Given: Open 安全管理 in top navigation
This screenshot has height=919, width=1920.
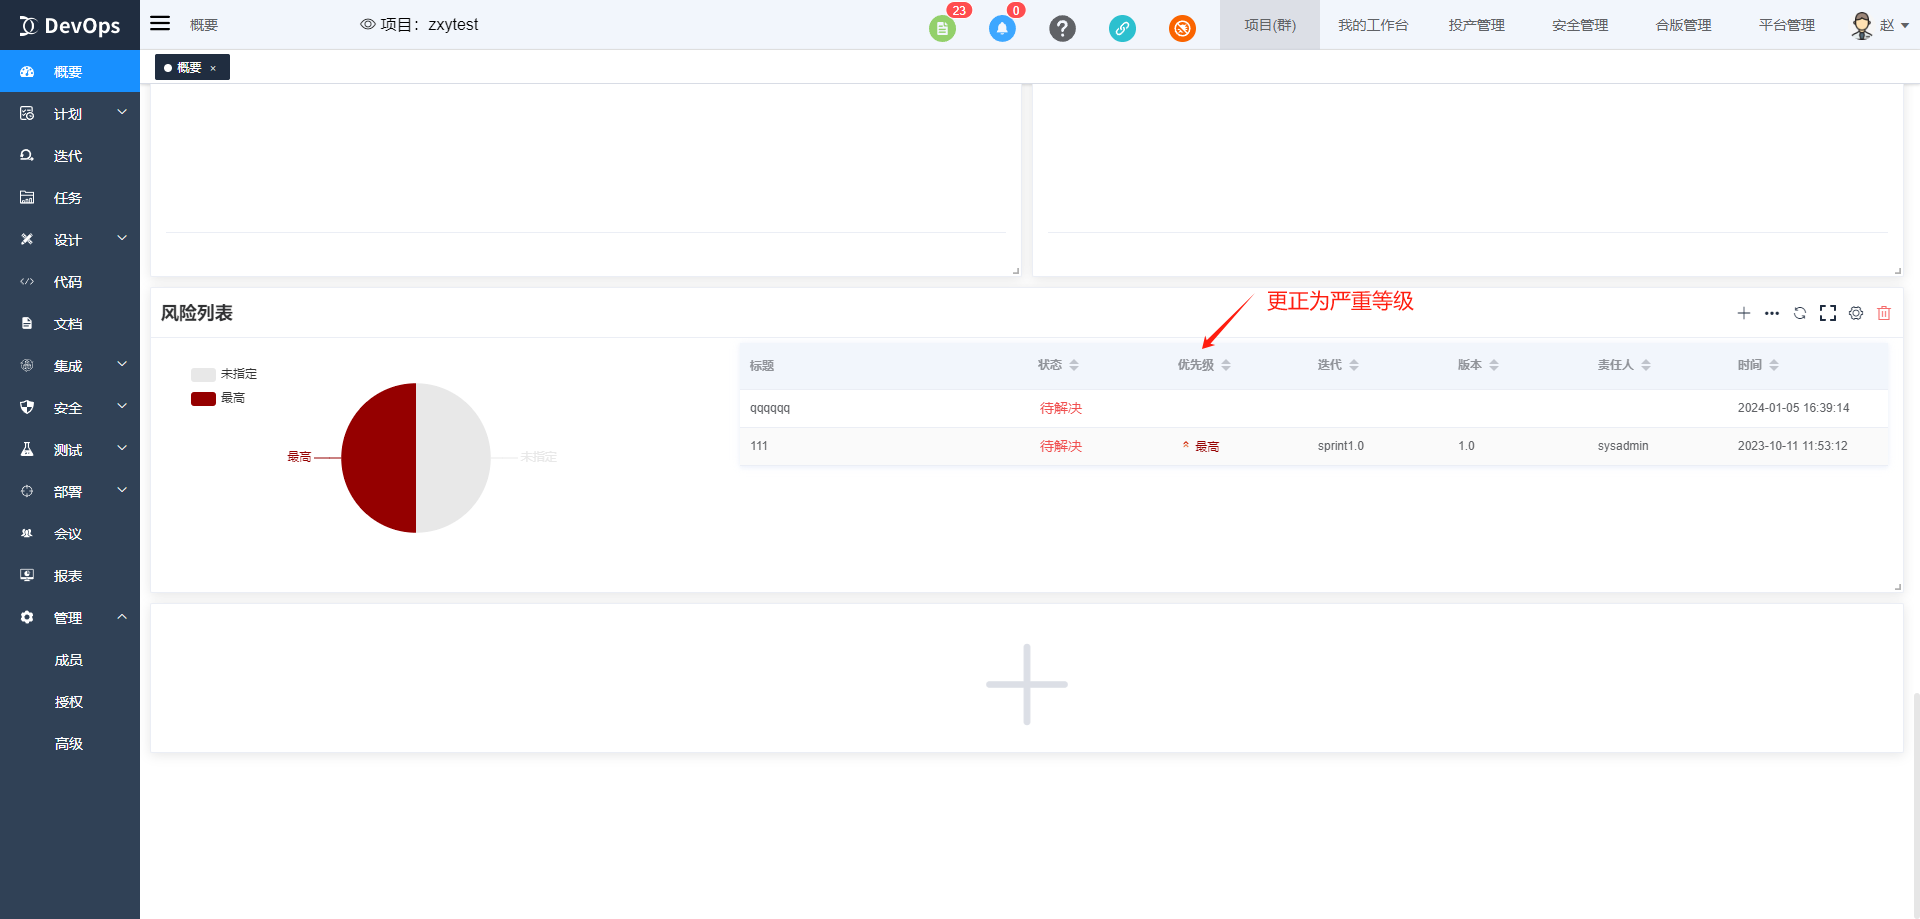Looking at the screenshot, I should click(1580, 25).
